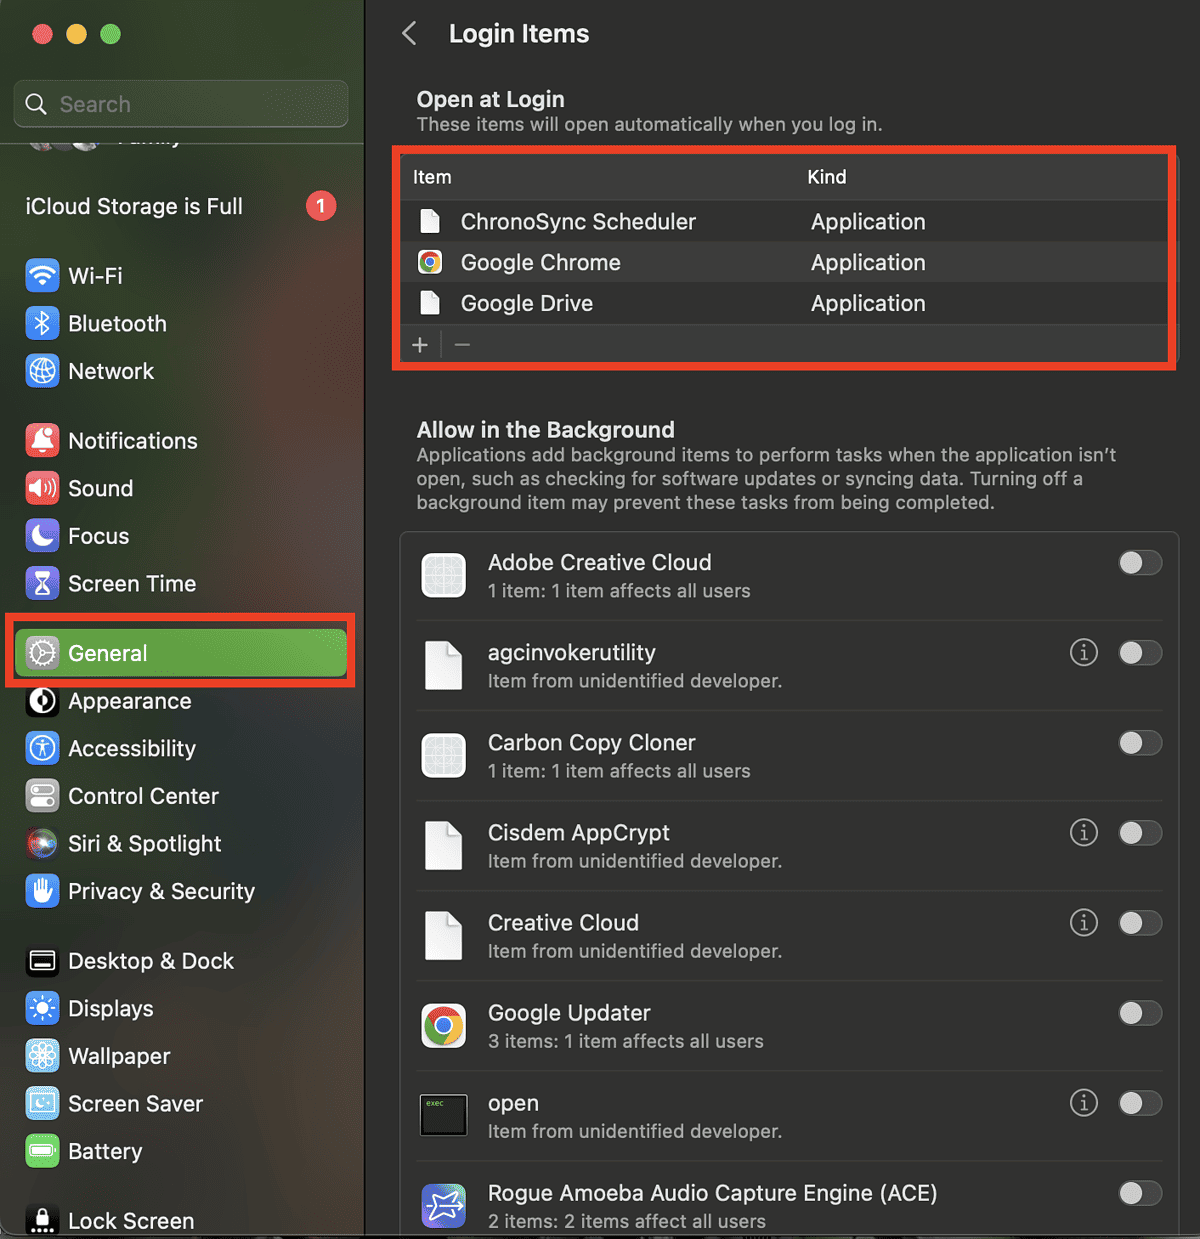Switch to Appearance settings
1200x1239 pixels.
pos(128,701)
